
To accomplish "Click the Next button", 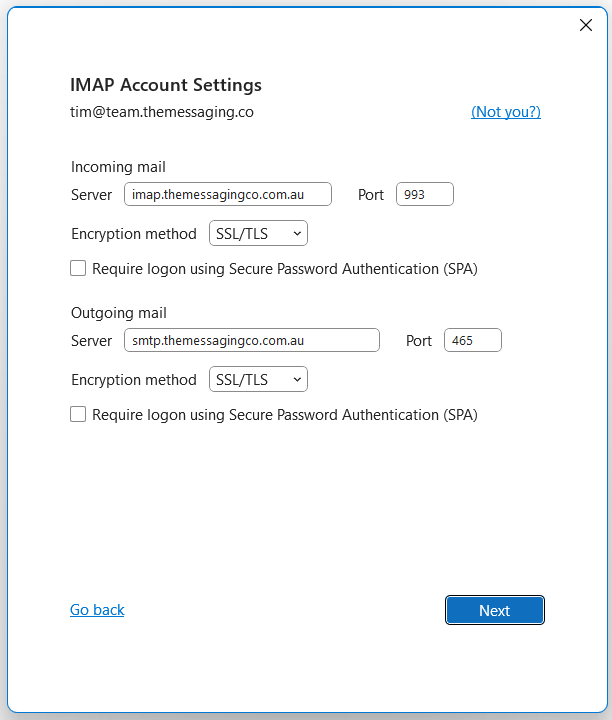I will click(494, 610).
